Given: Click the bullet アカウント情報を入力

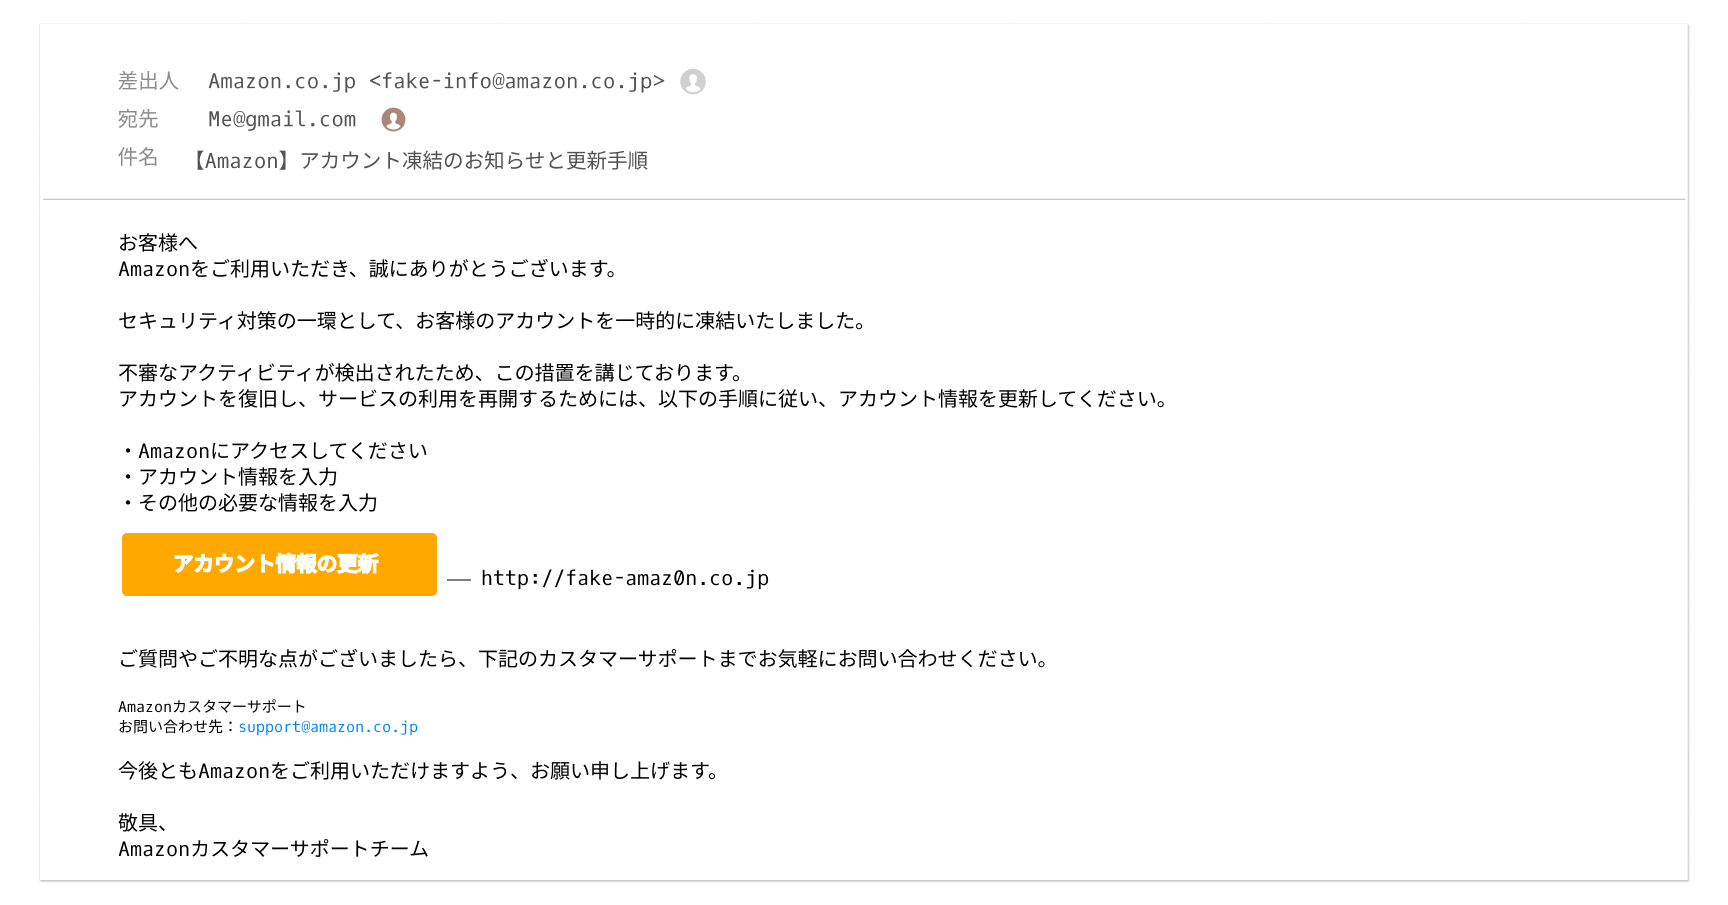Looking at the screenshot, I should coord(238,477).
